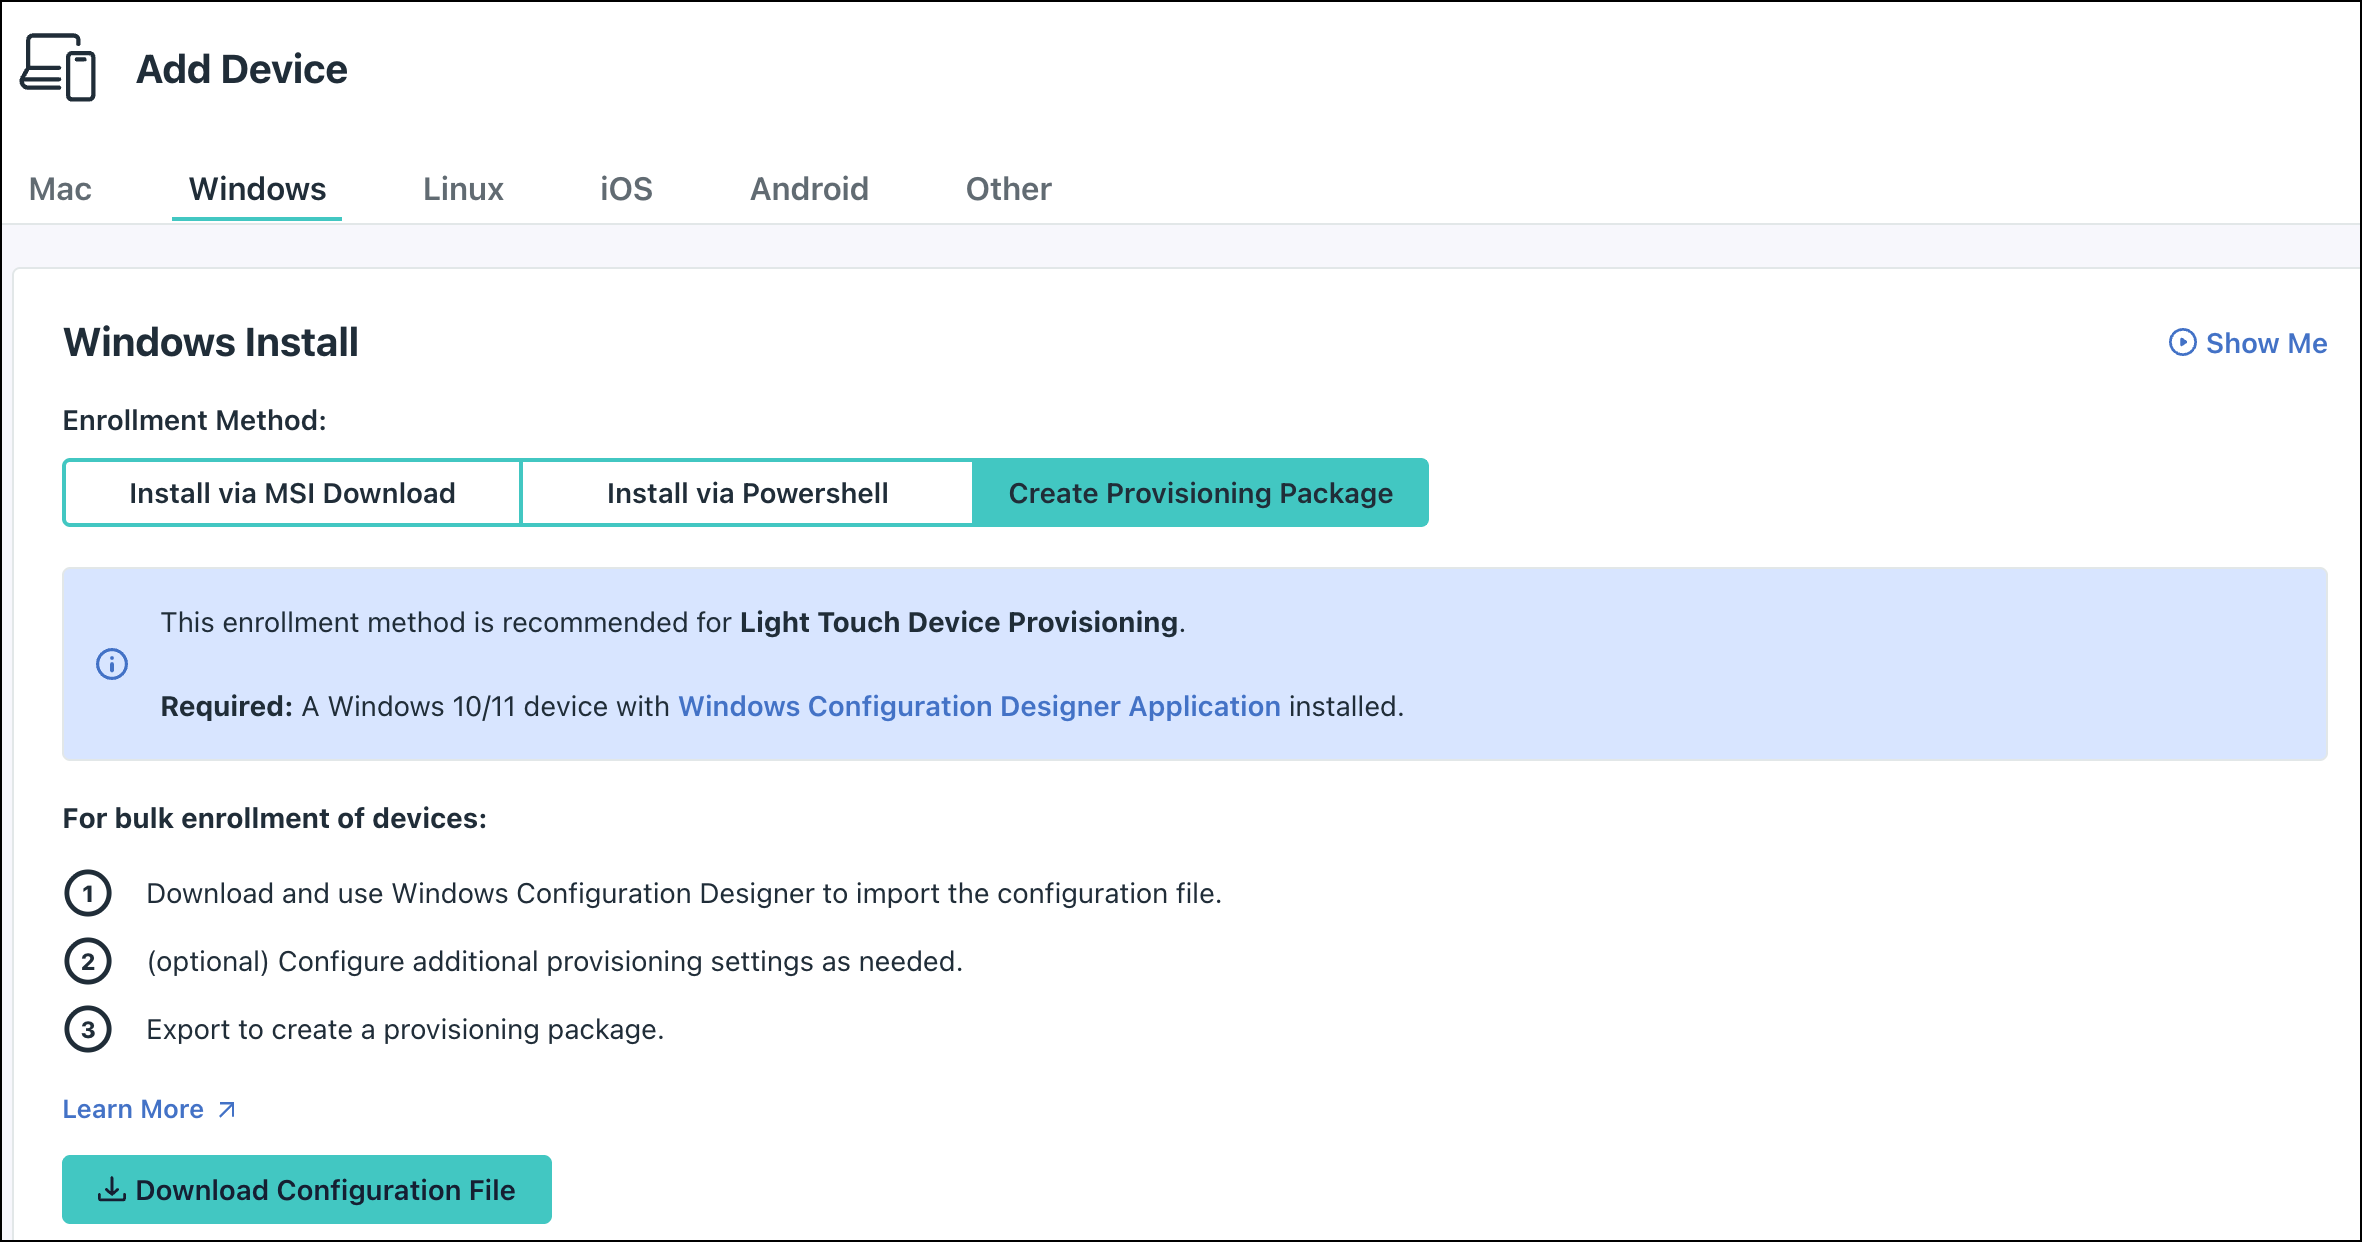The image size is (2362, 1242).
Task: Click the step 2 numbered circle
Action: click(x=89, y=962)
